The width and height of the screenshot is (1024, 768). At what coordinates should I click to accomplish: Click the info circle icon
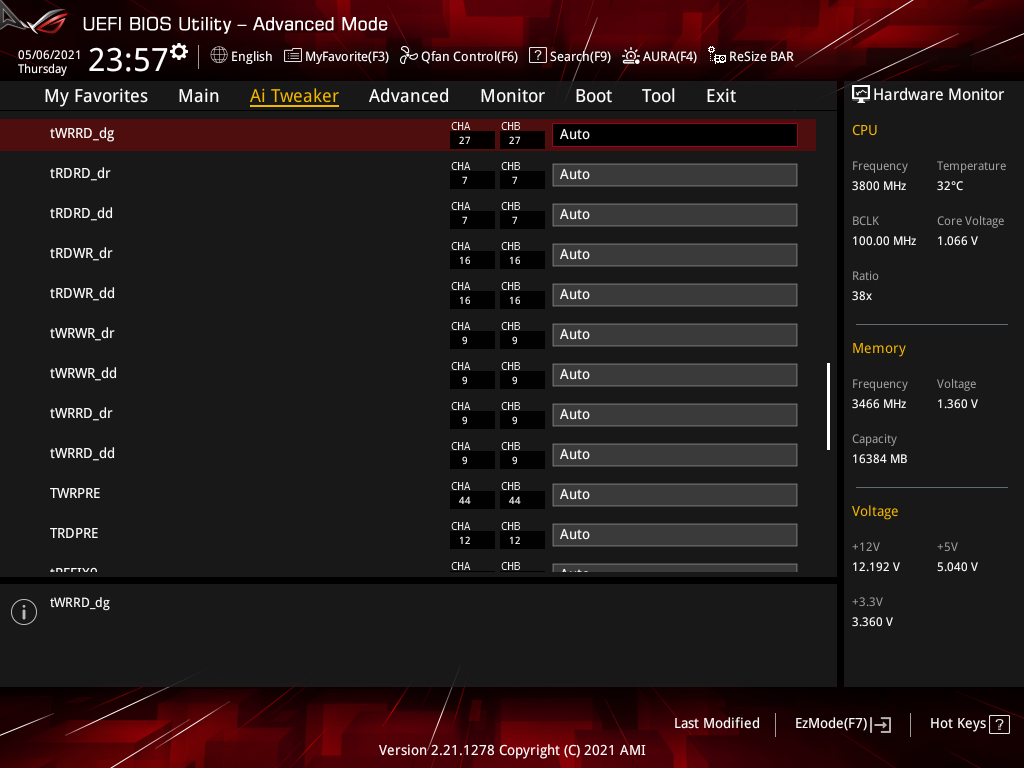tap(24, 612)
